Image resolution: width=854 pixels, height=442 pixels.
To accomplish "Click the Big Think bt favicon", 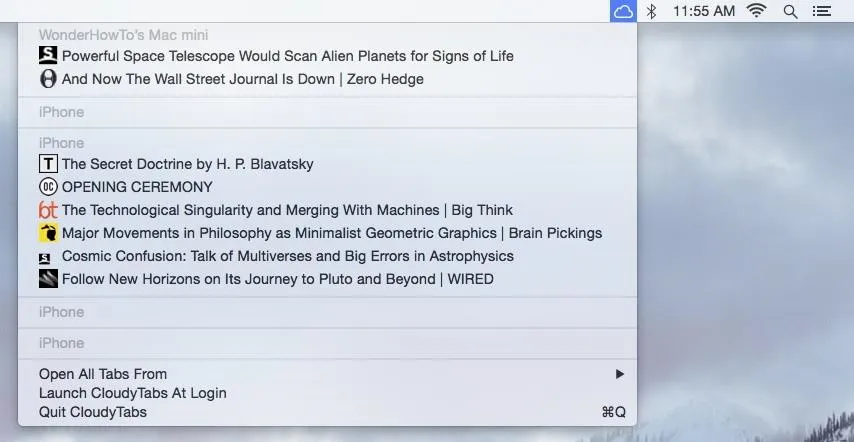I will tap(48, 210).
